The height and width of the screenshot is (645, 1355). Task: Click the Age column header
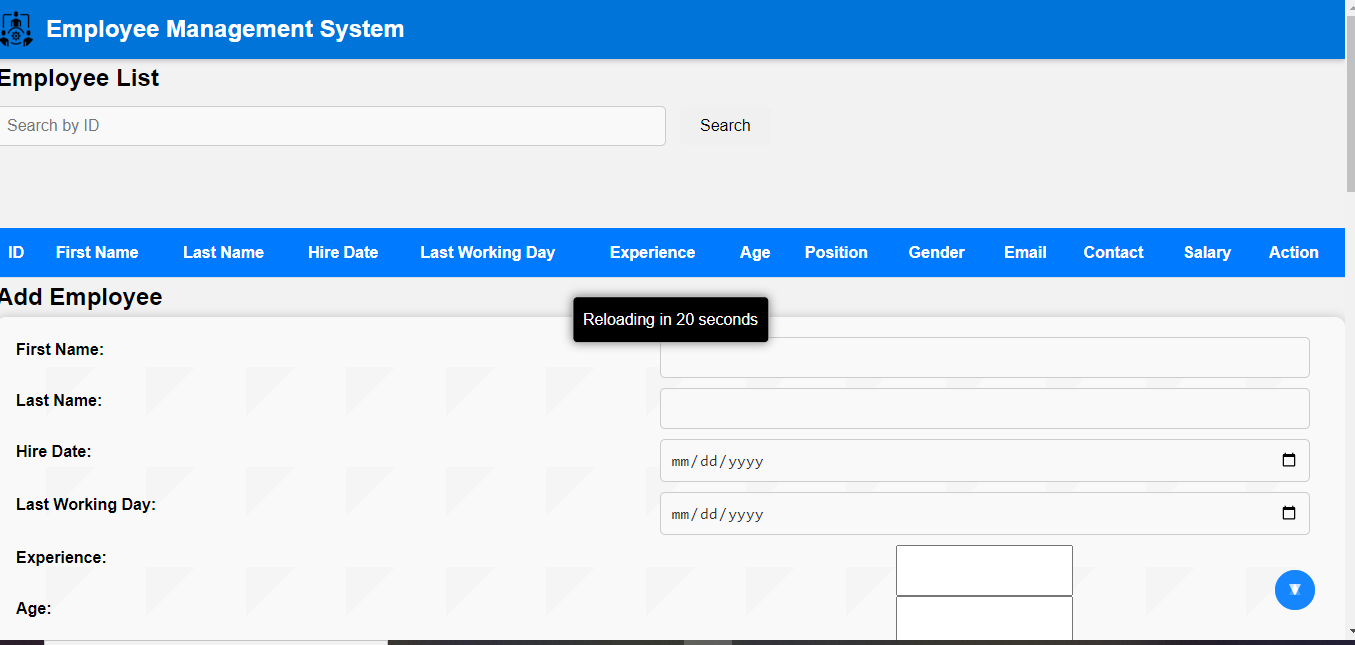pos(755,253)
